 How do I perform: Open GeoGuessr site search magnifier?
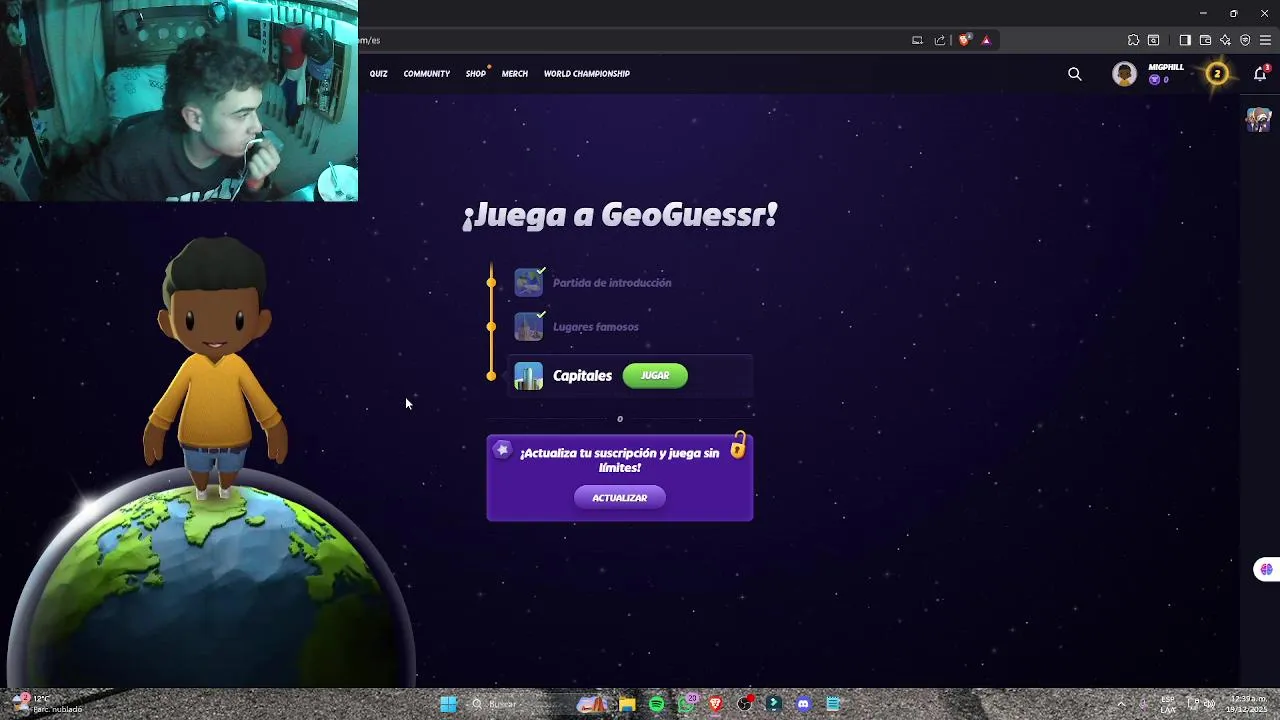pyautogui.click(x=1075, y=74)
